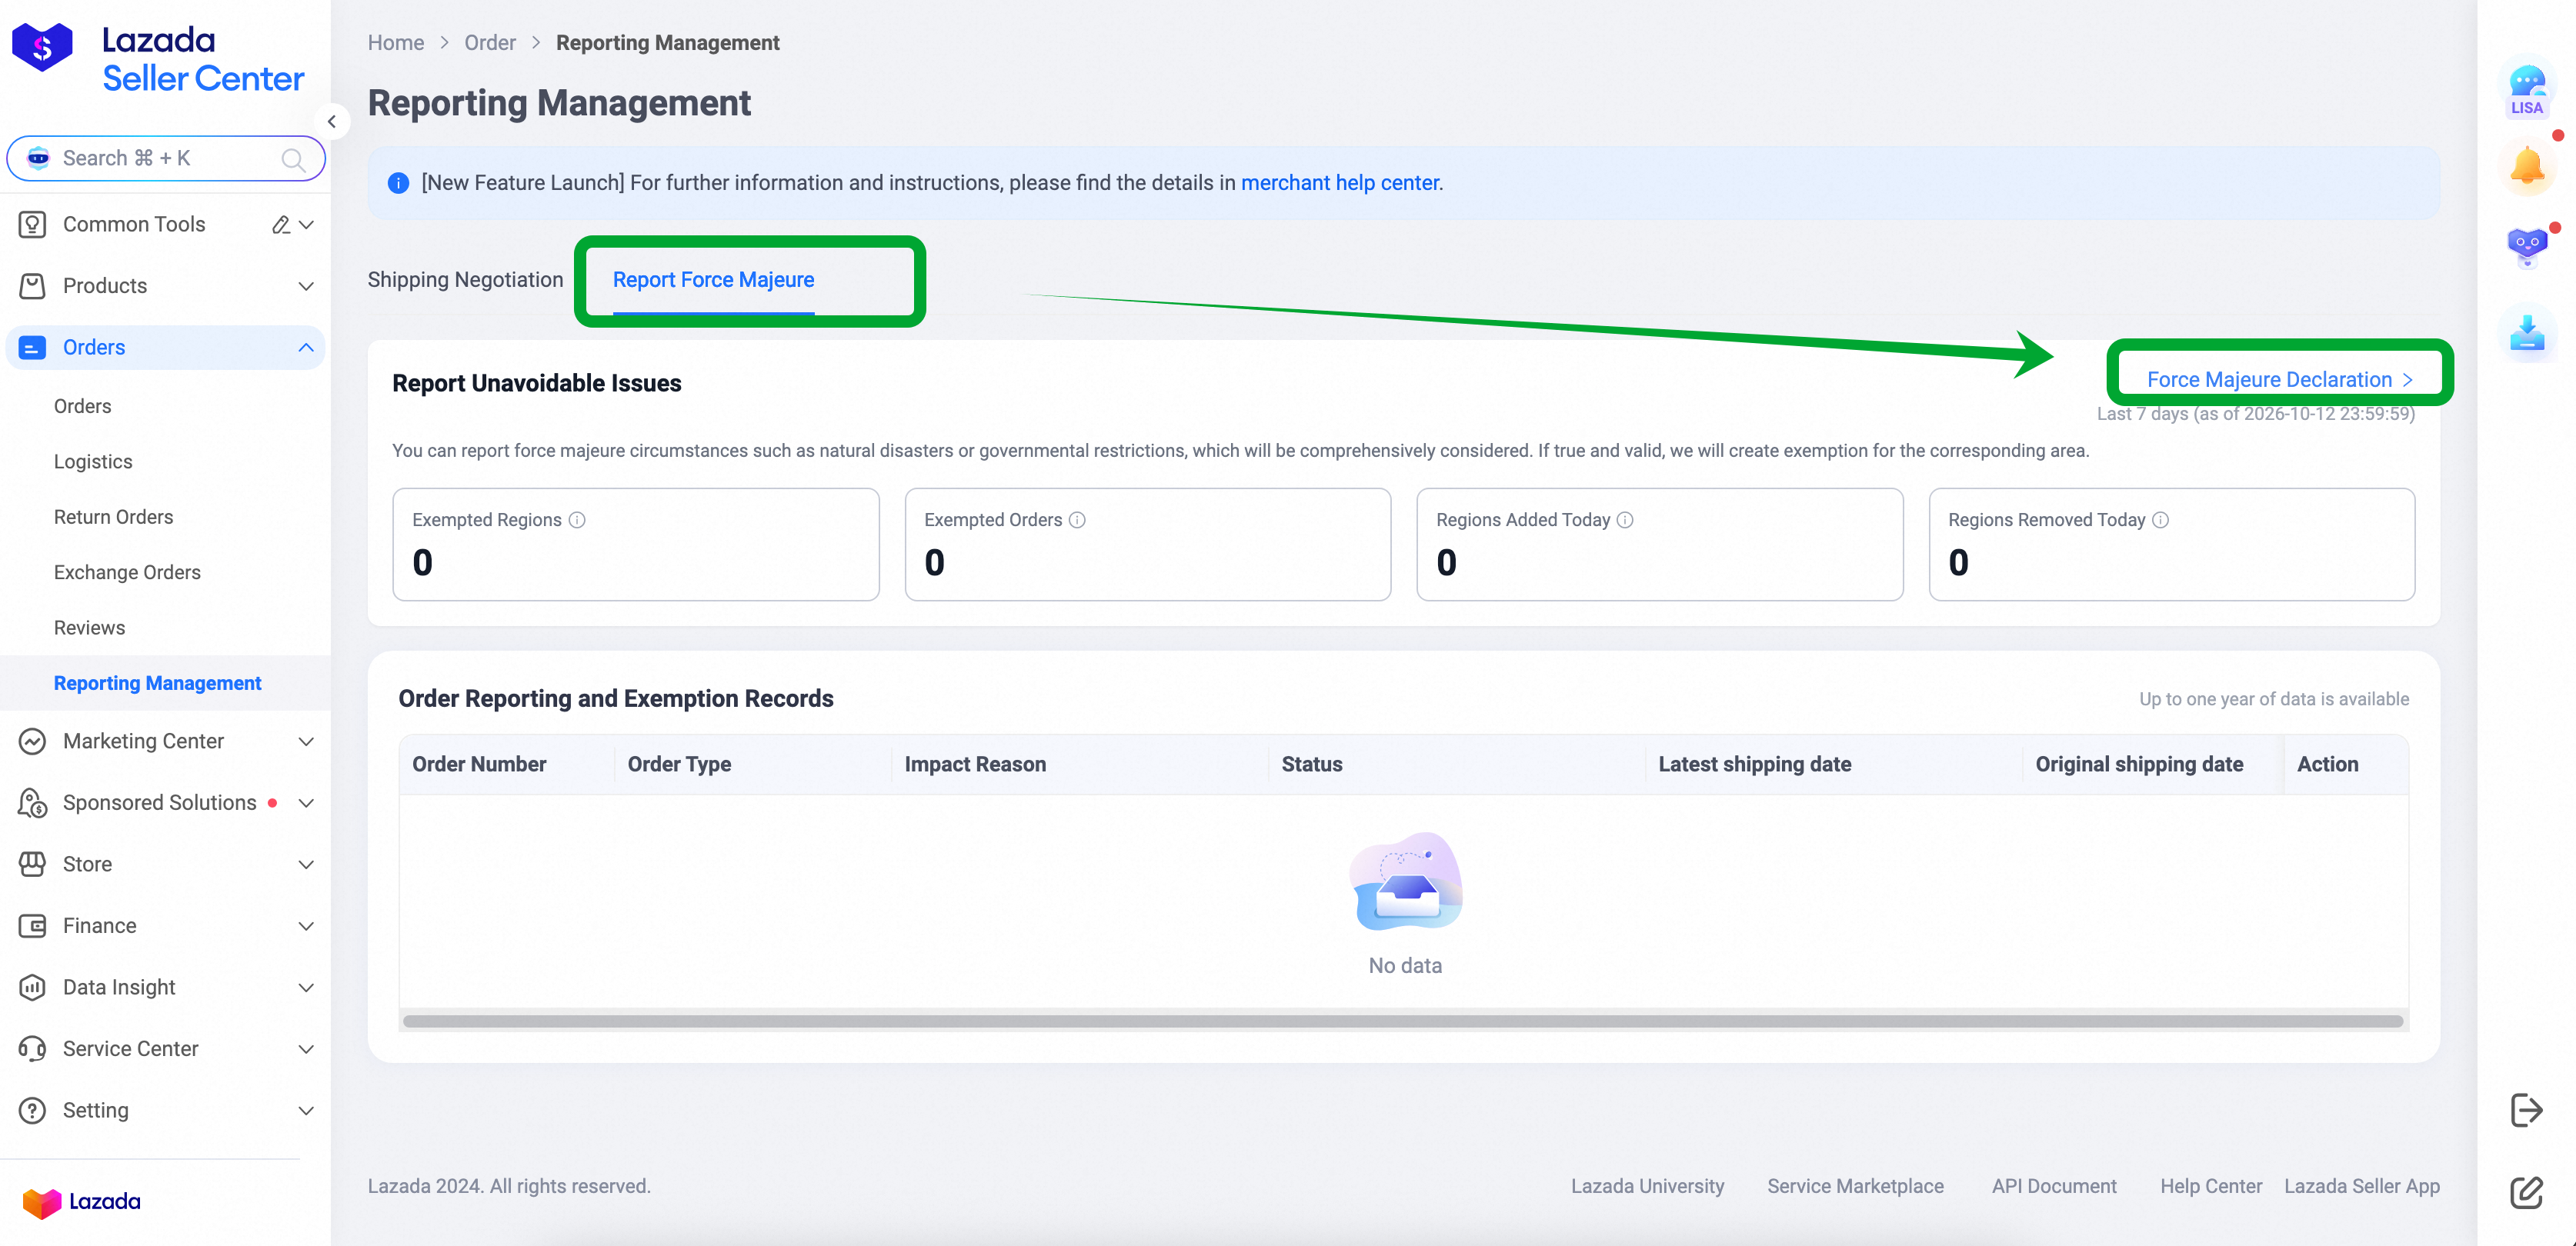This screenshot has width=2576, height=1246.
Task: Open Exchange Orders in sidebar
Action: point(127,573)
